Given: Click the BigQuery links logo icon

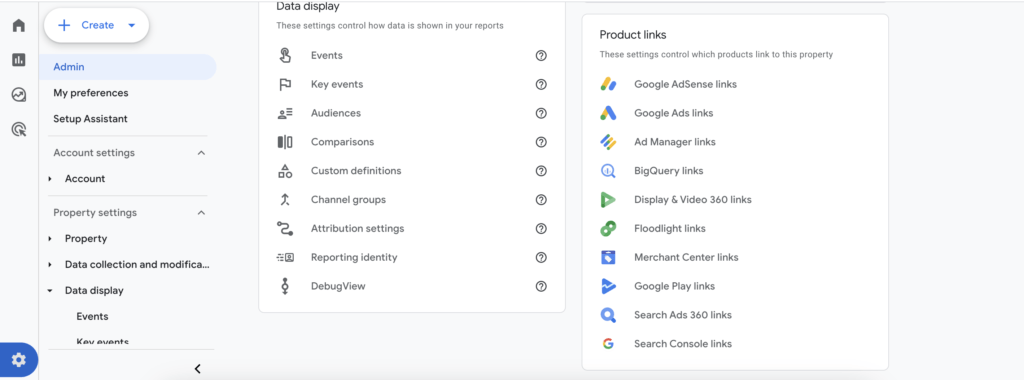Looking at the screenshot, I should coord(608,171).
